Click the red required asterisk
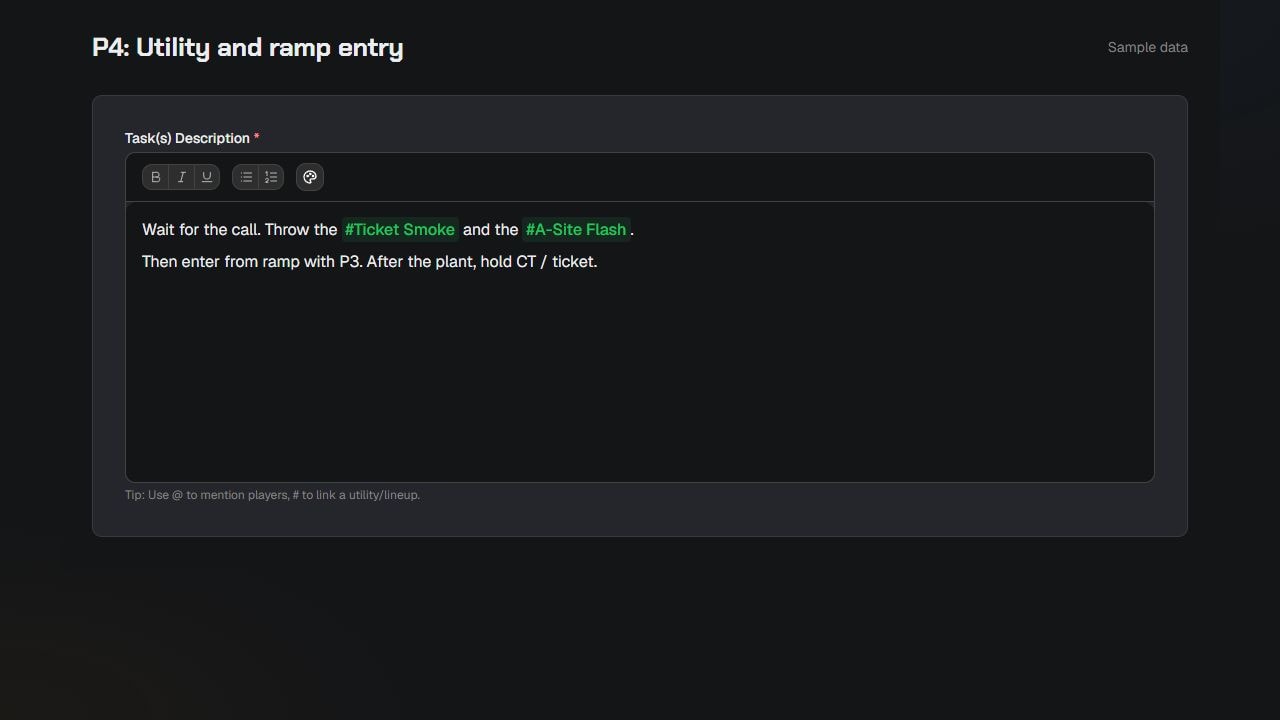This screenshot has height=720, width=1280. coord(256,138)
